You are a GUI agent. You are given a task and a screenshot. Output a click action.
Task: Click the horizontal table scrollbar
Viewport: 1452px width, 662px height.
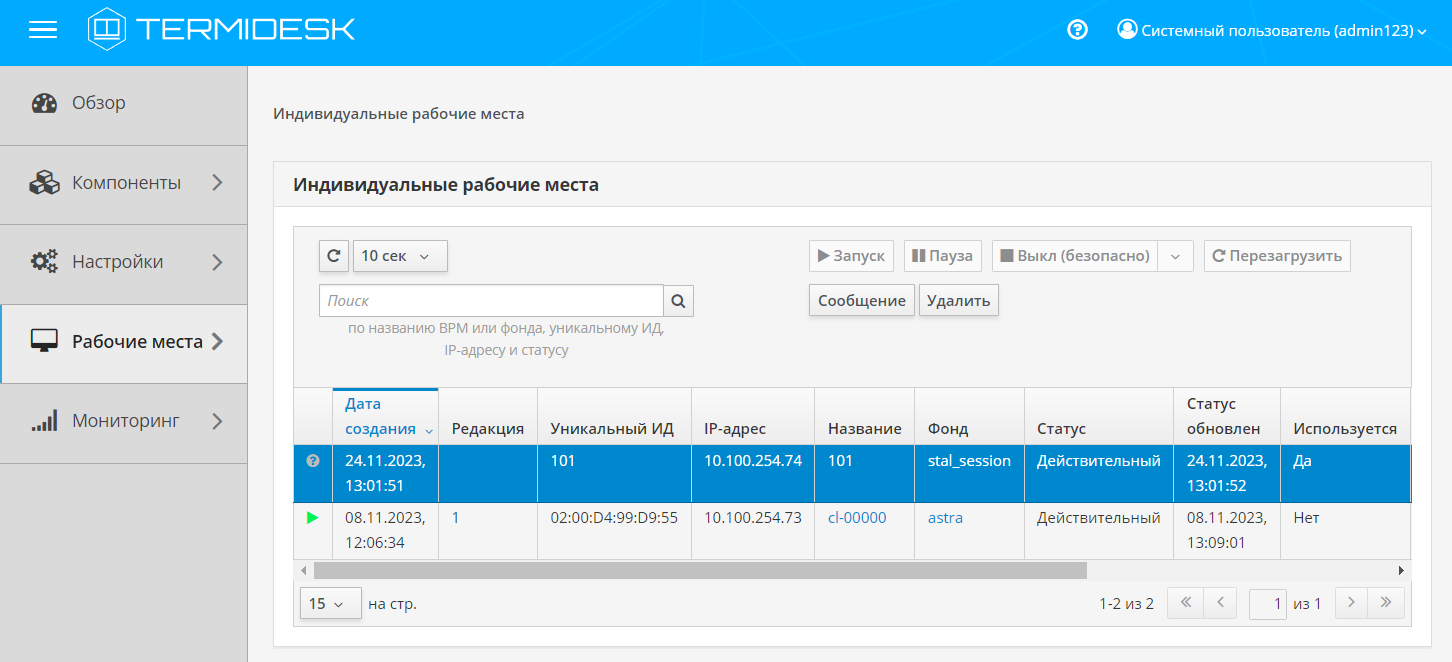click(x=700, y=570)
